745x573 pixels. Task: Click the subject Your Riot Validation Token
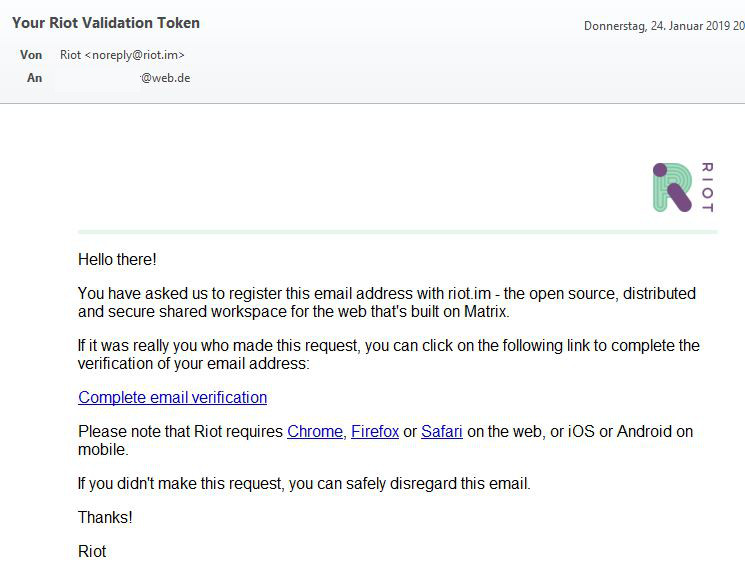(106, 22)
